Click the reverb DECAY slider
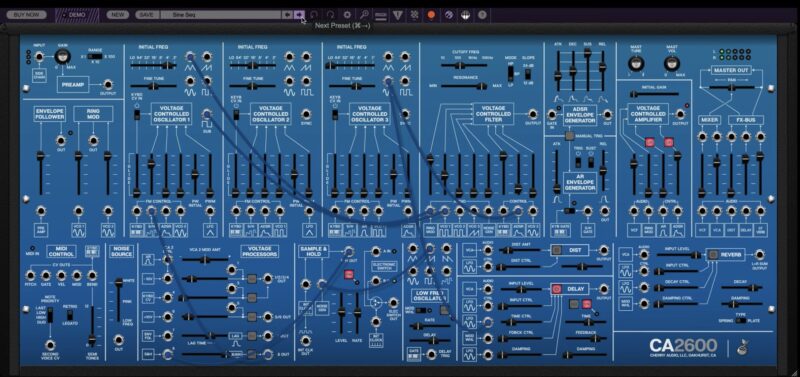Screen dimensions: 800x377 coord(742,288)
